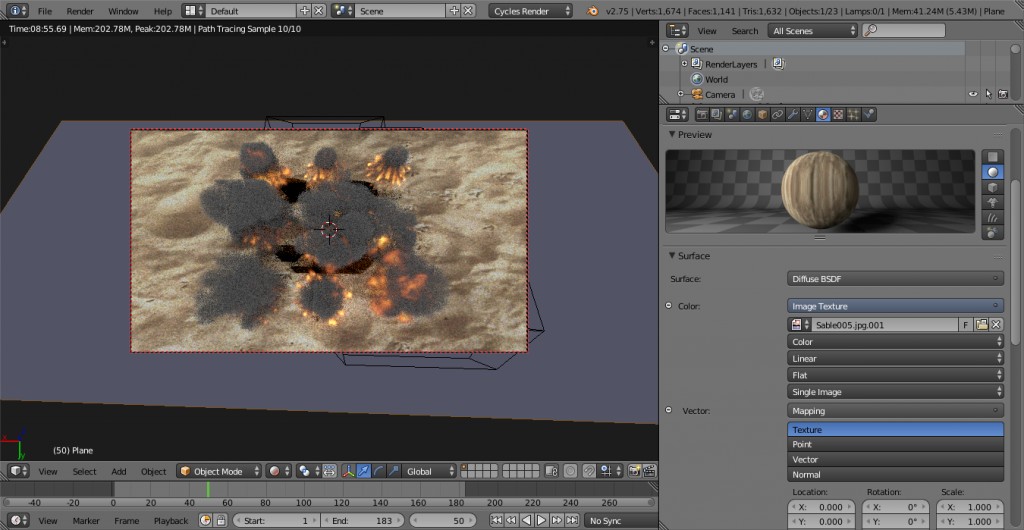Toggle Camera renderability icon in outliner
Viewport: 1024px width, 530px height.
[x=1003, y=95]
